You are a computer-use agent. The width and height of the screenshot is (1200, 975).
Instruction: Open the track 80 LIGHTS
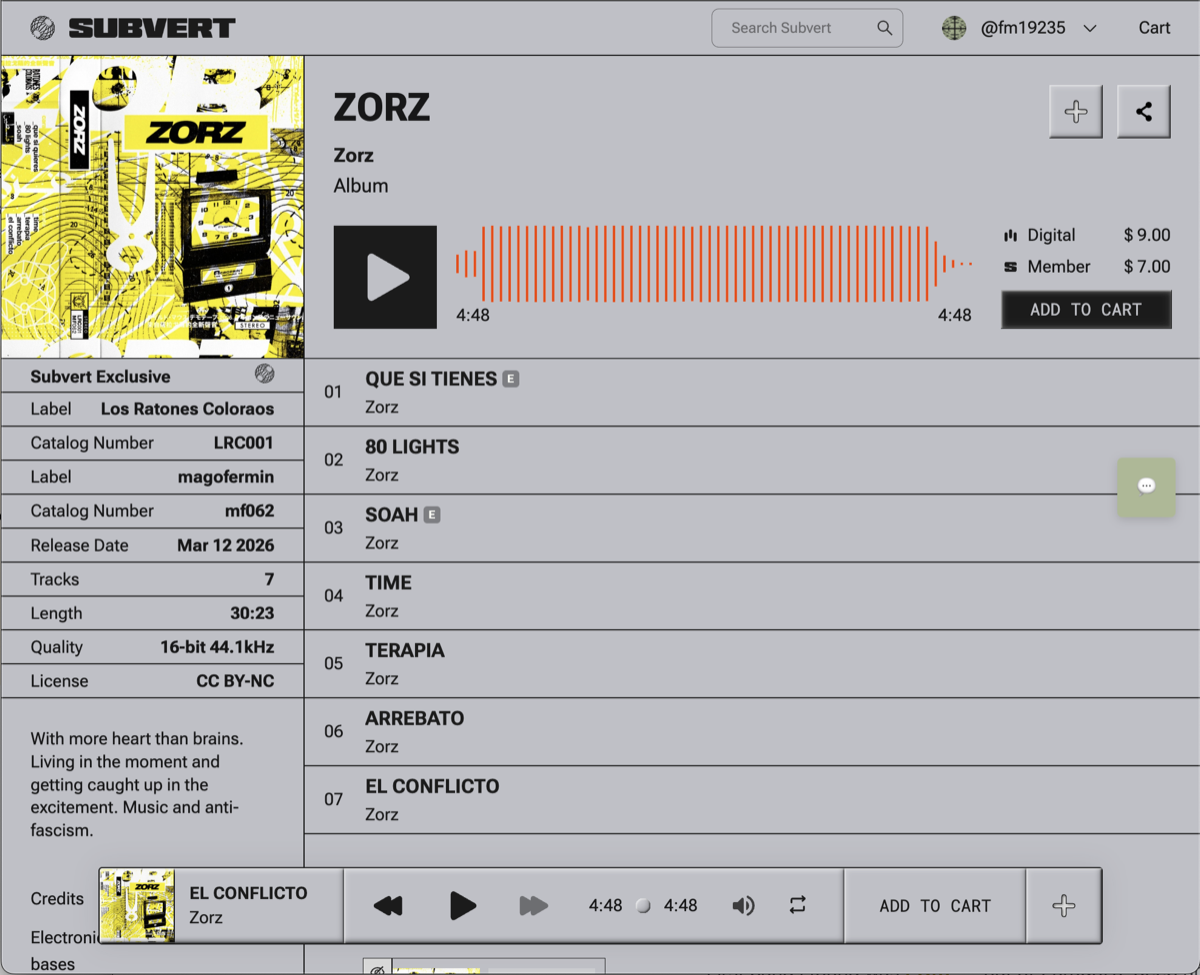click(411, 447)
